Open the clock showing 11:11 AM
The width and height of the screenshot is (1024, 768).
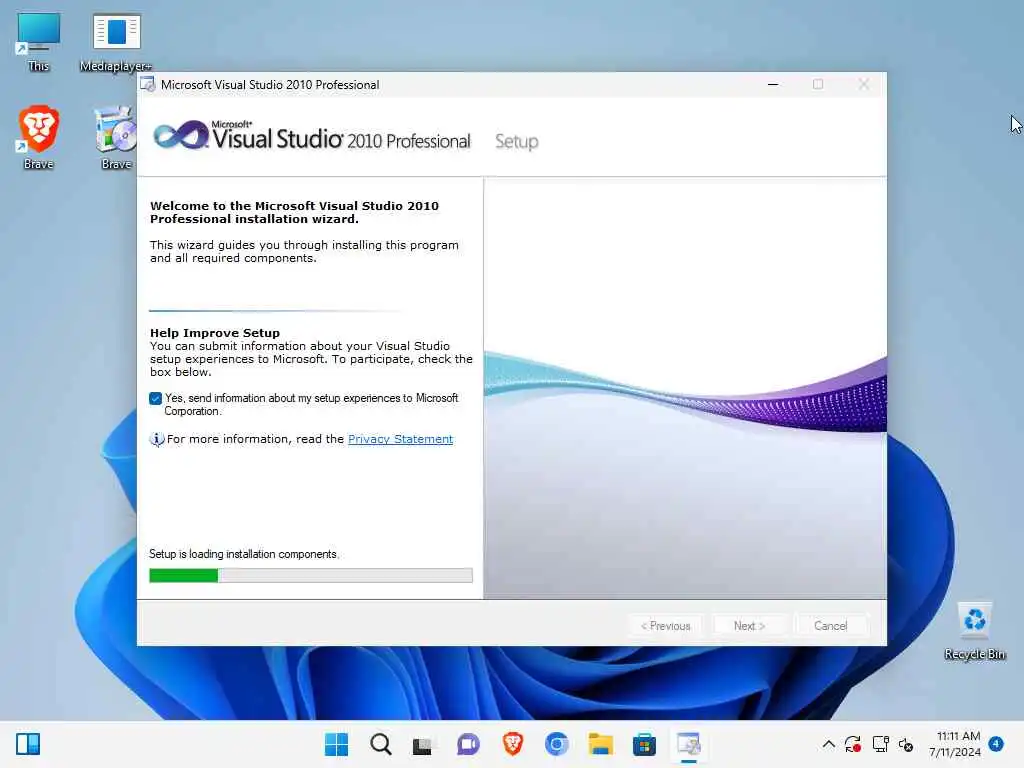(x=955, y=744)
